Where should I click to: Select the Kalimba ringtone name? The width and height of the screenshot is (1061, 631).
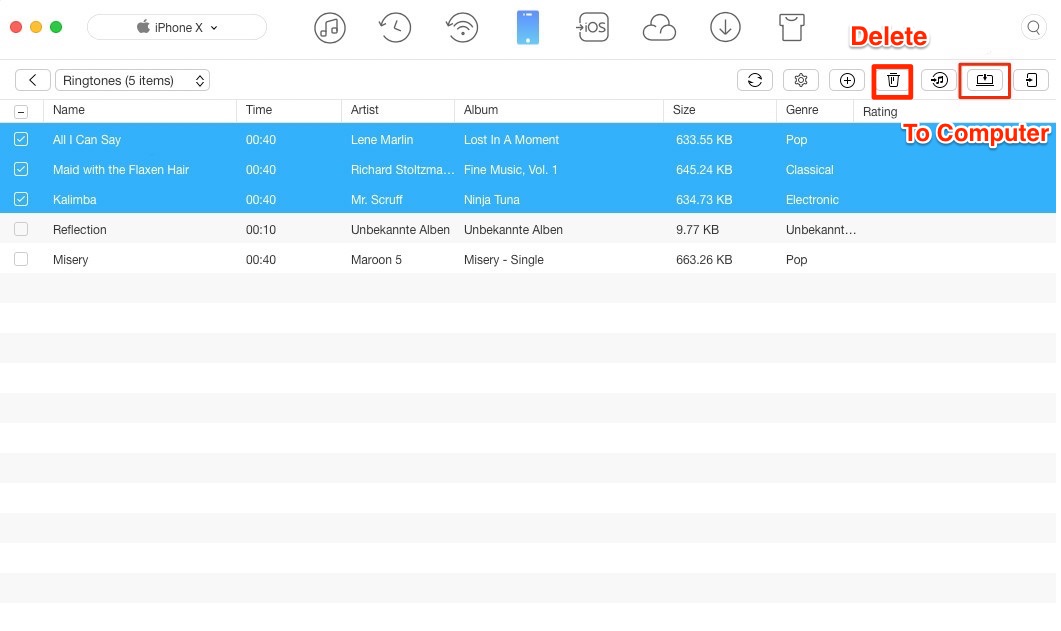74,200
